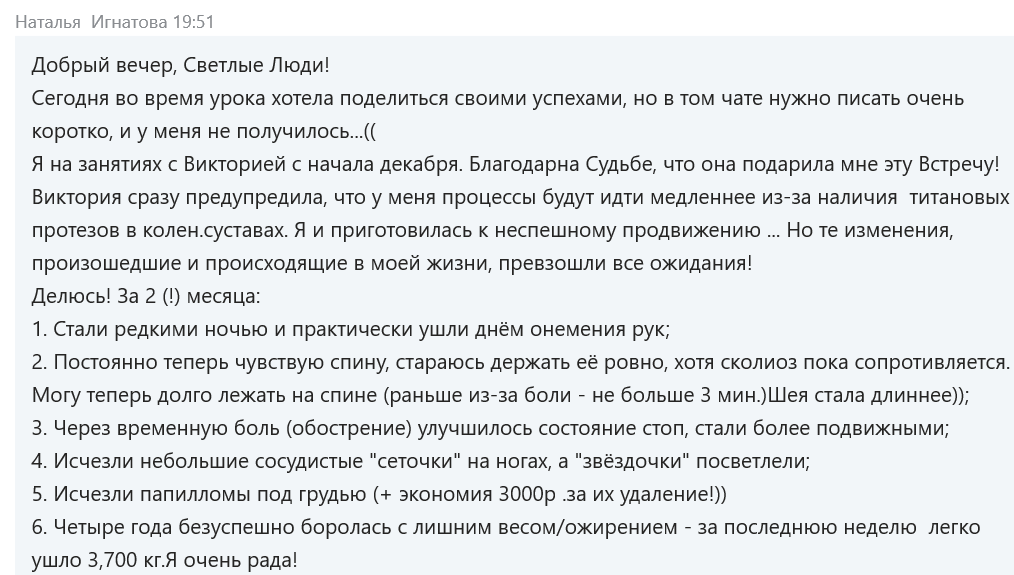Click list item 3 about состояние стоп
Viewport: 1014px width, 575px height.
point(490,428)
